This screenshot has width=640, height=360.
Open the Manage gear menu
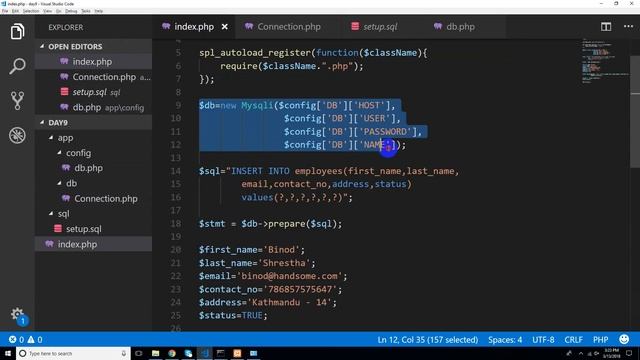[17, 314]
